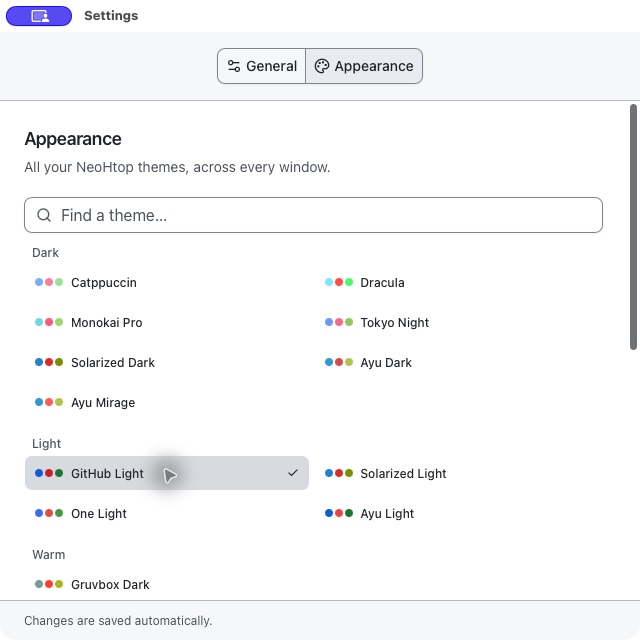
Task: Select the Ayu Dark theme
Action: tap(459, 362)
